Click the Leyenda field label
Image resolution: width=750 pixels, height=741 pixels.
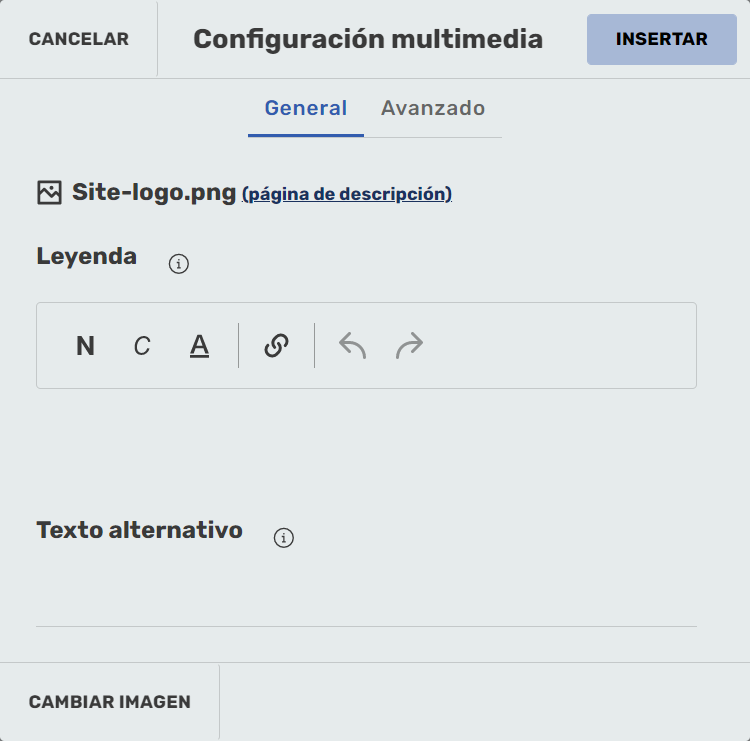pyautogui.click(x=87, y=256)
